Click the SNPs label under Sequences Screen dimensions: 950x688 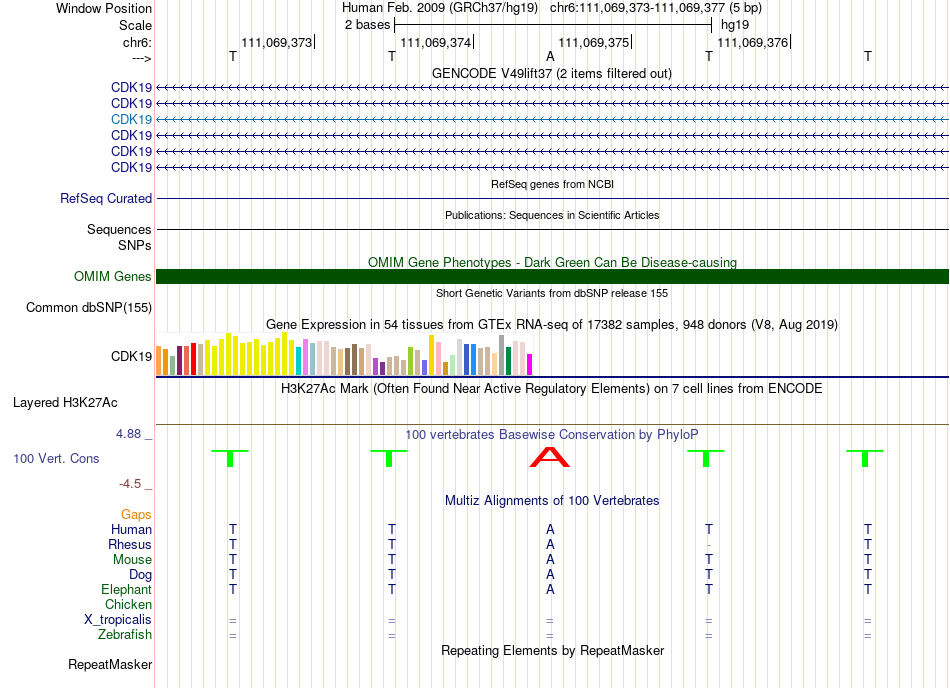[x=135, y=245]
